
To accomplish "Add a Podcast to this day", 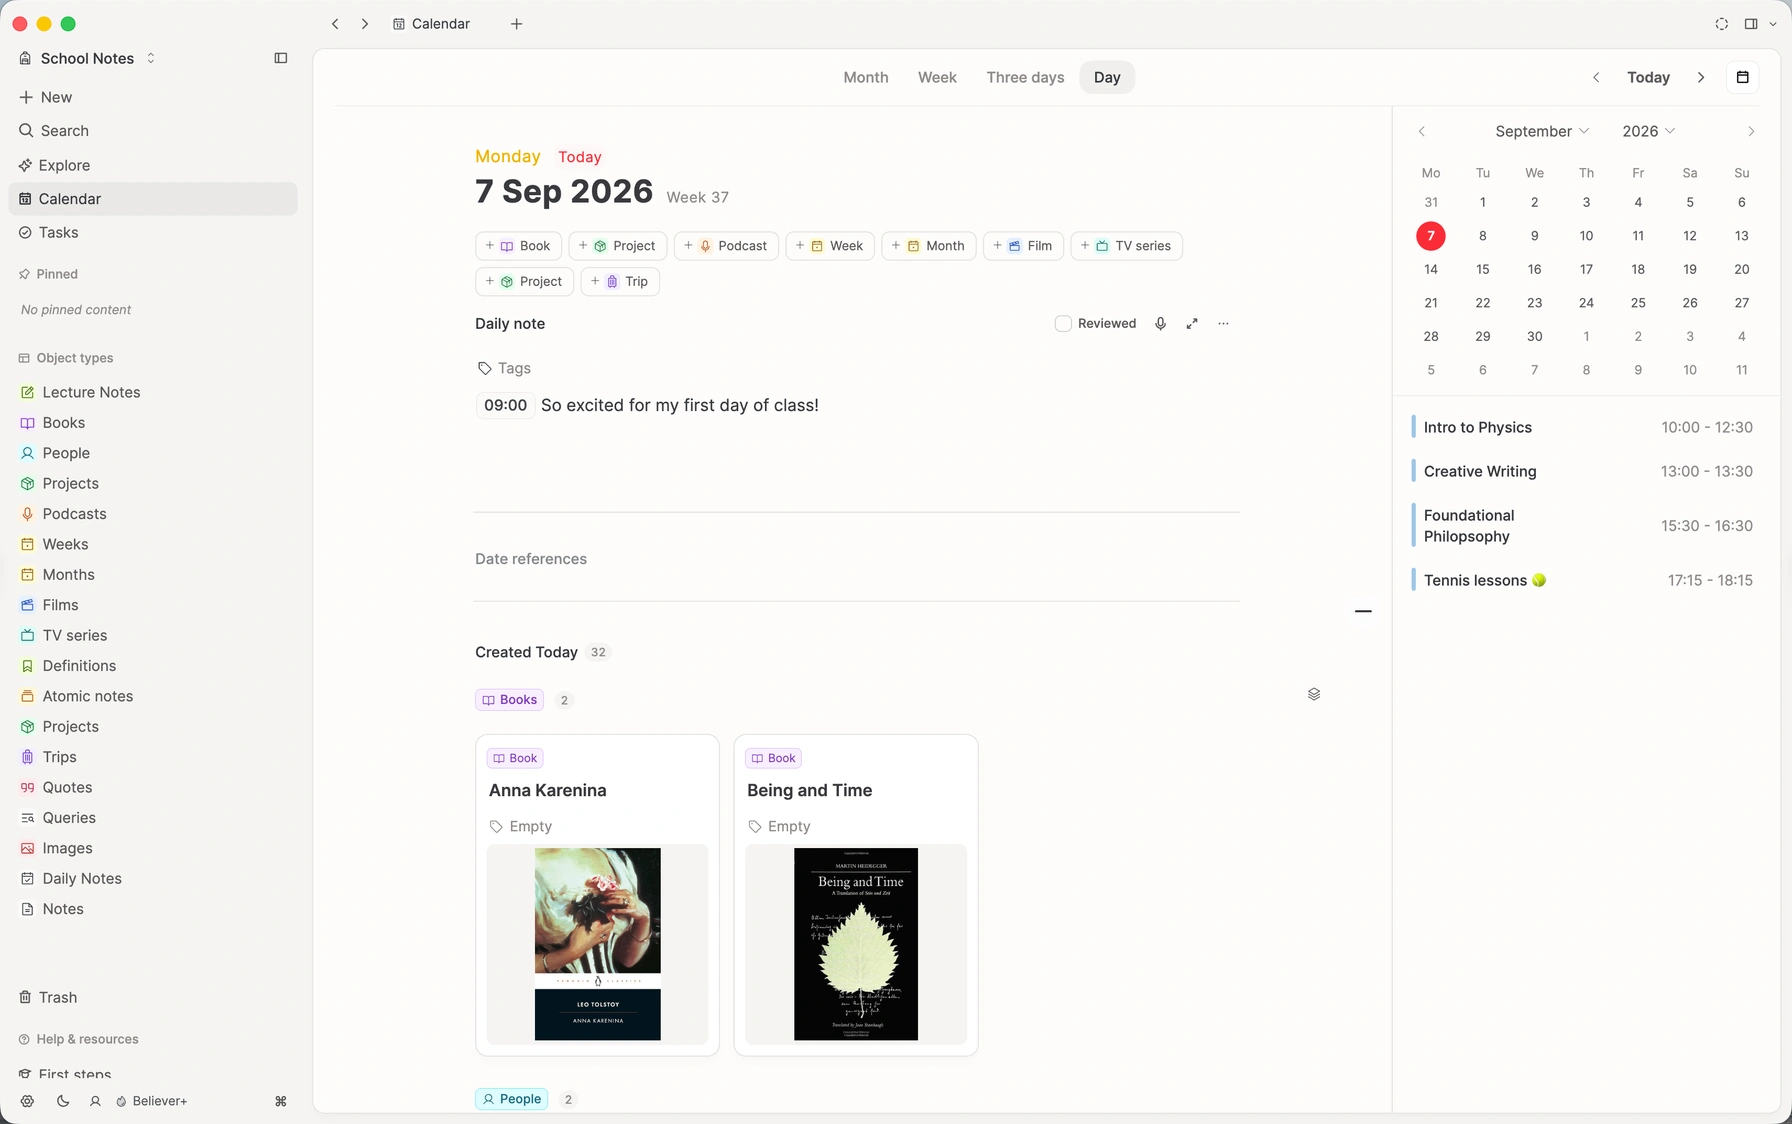I will 726,246.
